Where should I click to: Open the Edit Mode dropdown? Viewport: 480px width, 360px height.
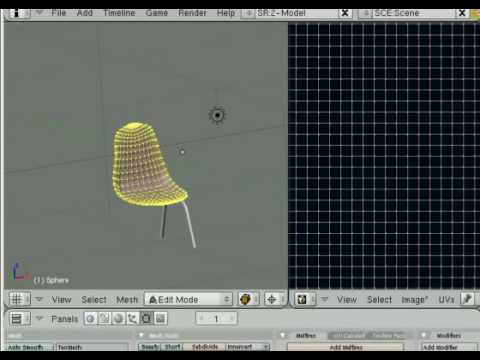pos(188,299)
